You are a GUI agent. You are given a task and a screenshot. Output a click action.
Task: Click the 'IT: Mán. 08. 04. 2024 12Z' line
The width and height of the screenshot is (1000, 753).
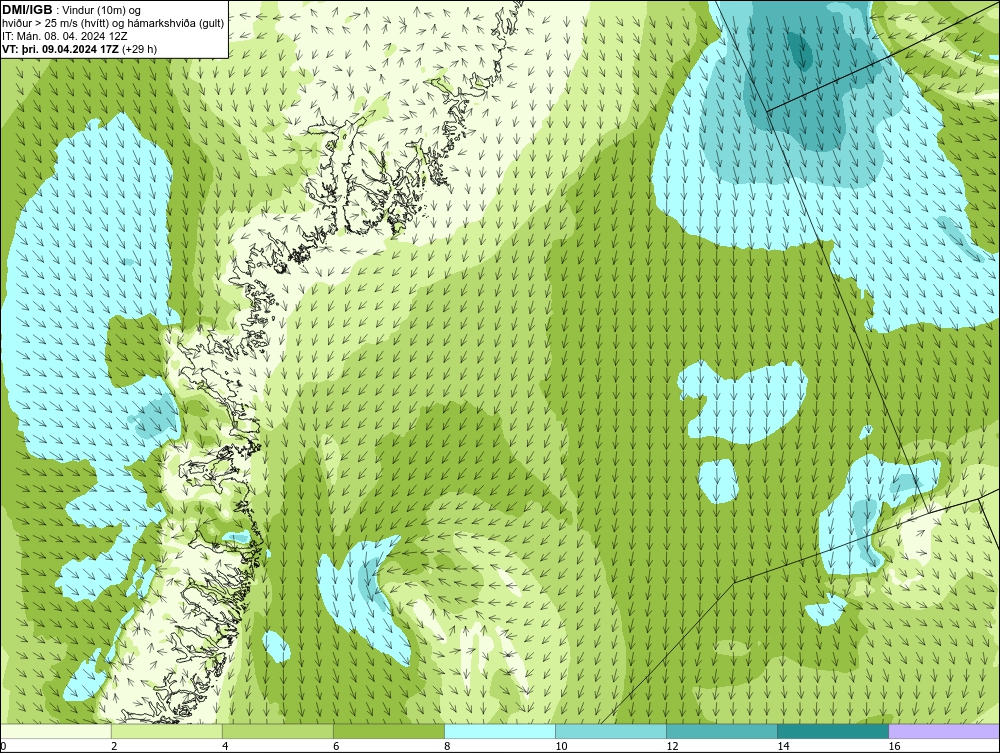click(x=64, y=36)
